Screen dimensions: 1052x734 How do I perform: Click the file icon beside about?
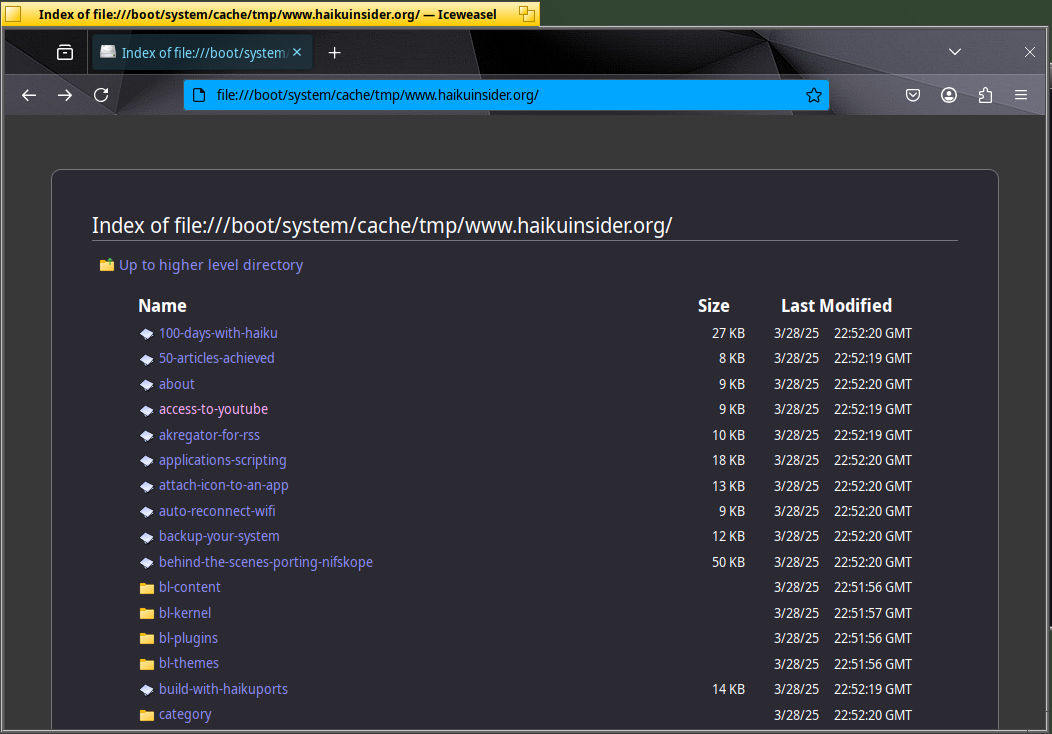[x=147, y=385]
